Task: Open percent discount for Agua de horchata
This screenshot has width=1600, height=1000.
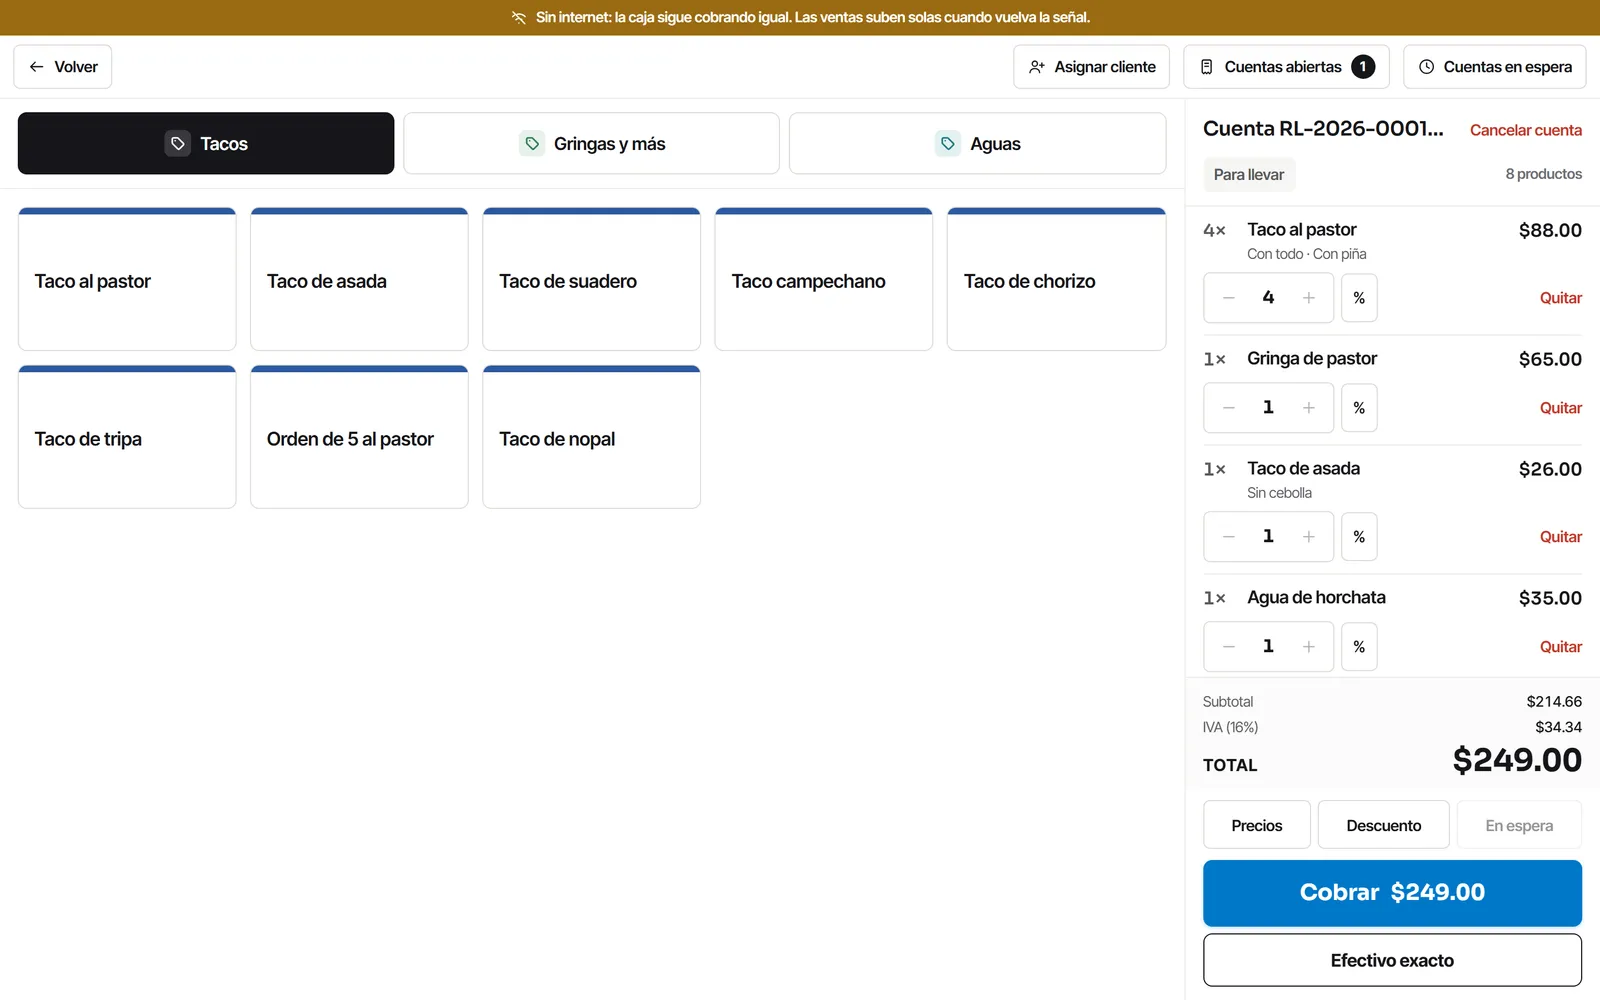Action: (1359, 647)
